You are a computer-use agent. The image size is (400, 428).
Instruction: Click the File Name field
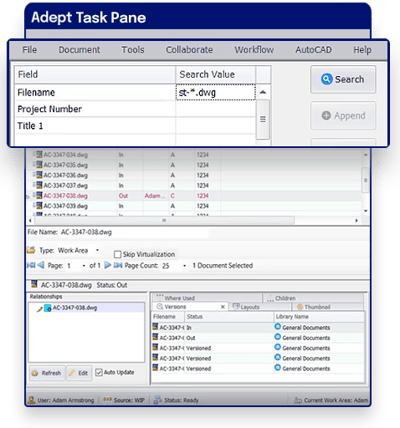coord(135,232)
